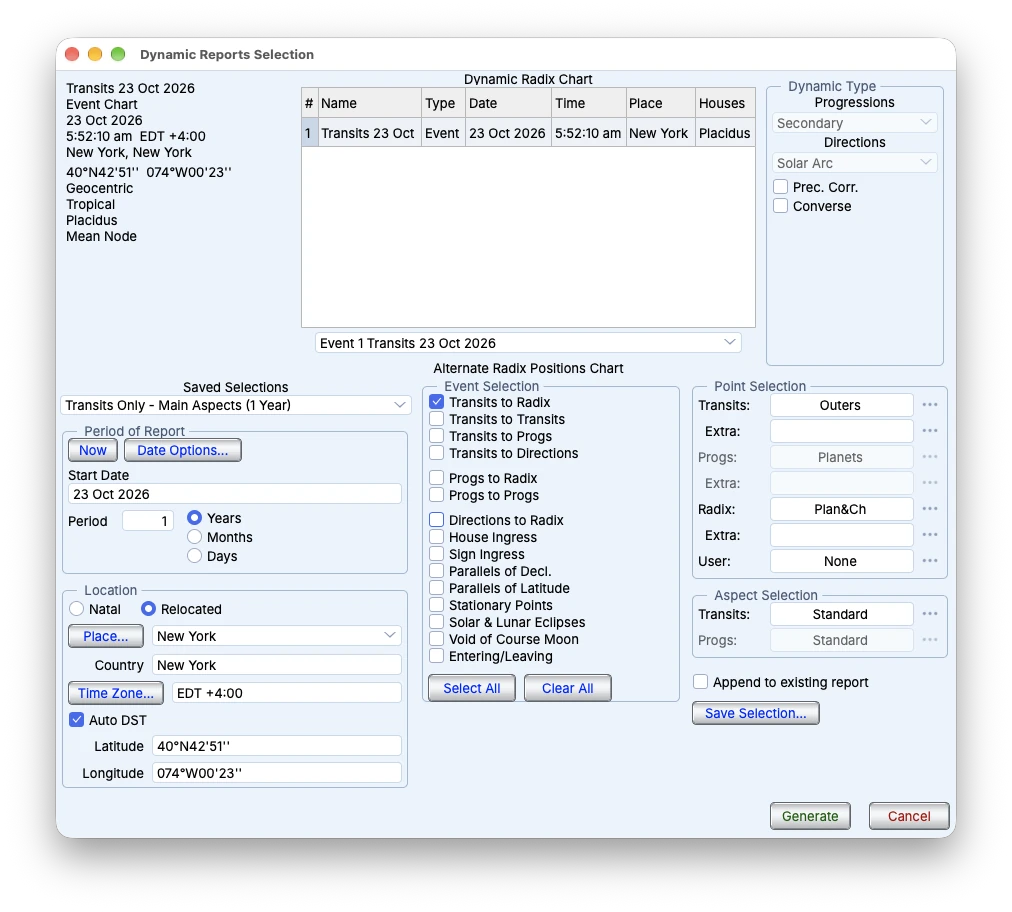Uncheck Transits to Radix
The height and width of the screenshot is (912, 1012).
tap(437, 401)
